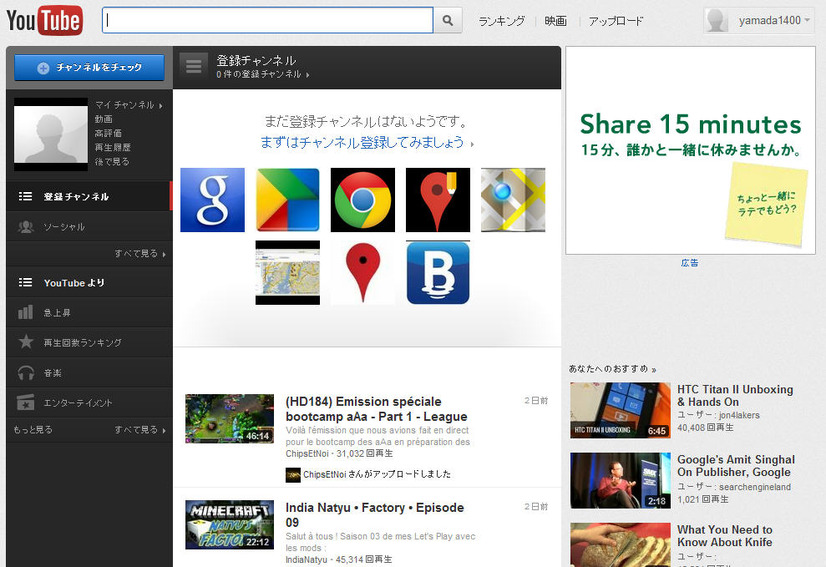This screenshot has width=826, height=567.
Task: Click the Chrome channel icon
Action: click(362, 200)
